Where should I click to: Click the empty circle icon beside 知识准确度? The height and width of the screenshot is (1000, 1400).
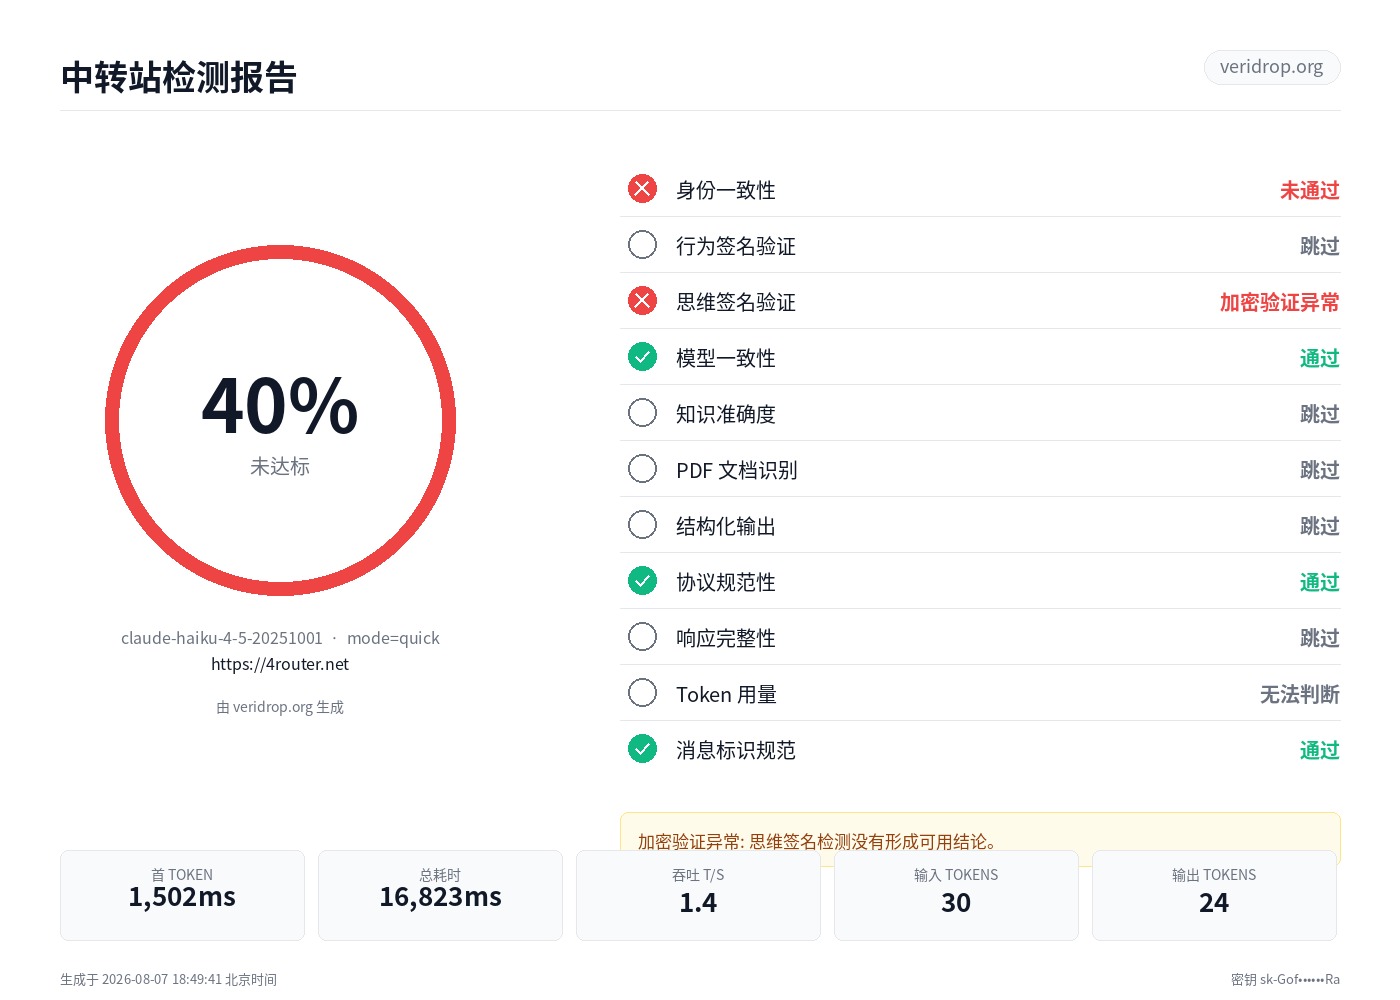pyautogui.click(x=642, y=413)
